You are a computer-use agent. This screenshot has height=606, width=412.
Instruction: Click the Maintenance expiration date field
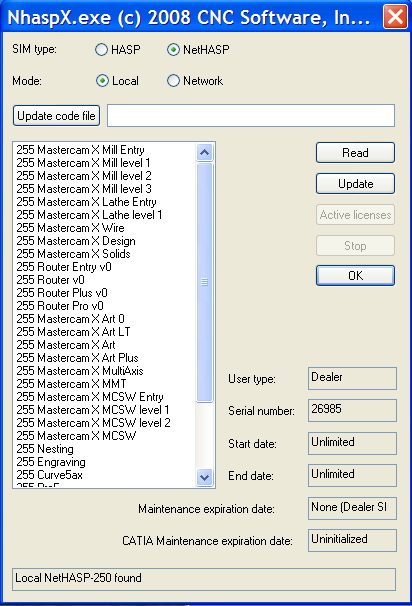click(x=352, y=508)
